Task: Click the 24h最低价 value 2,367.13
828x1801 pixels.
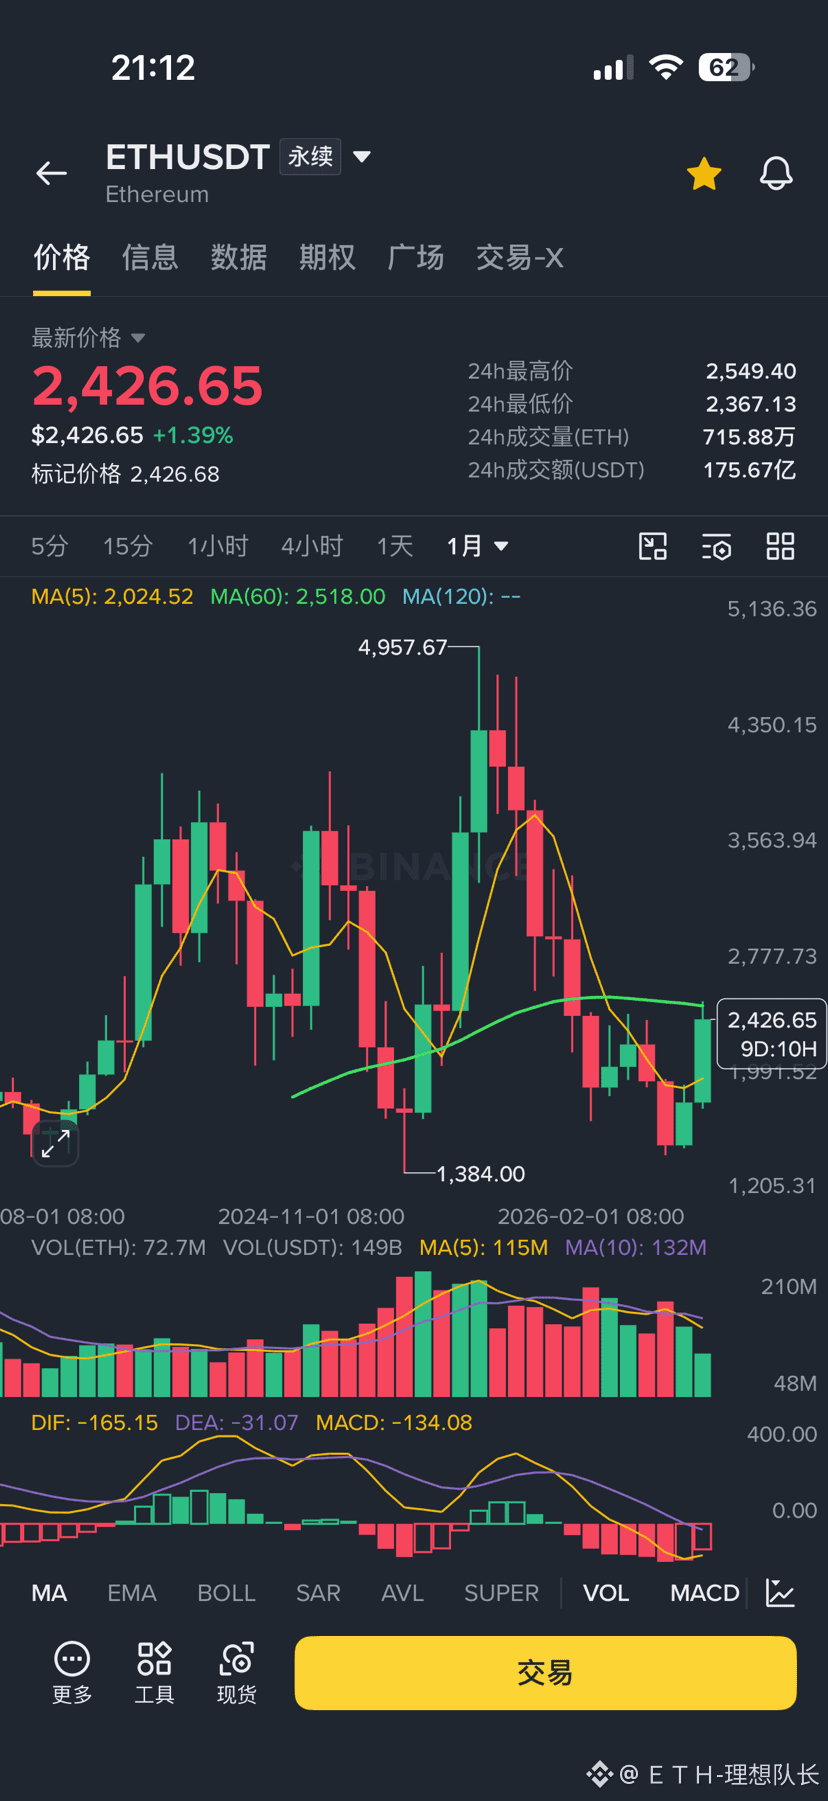Action: 751,404
